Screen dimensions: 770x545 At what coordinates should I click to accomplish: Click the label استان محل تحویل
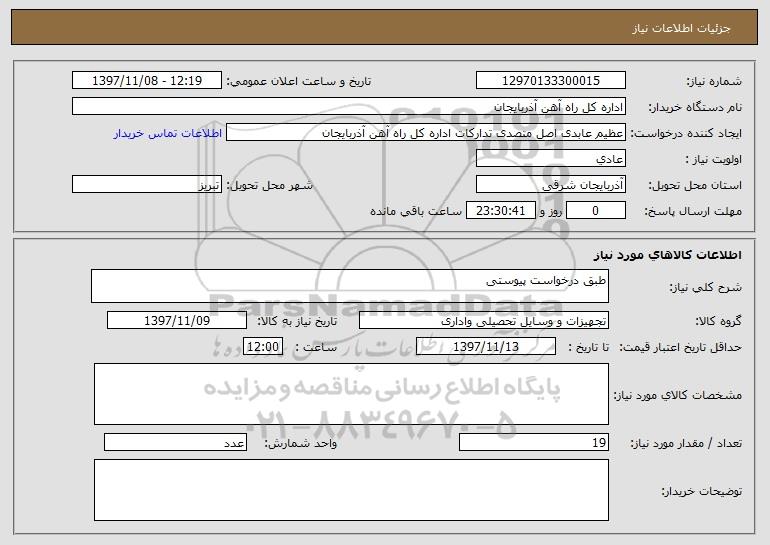tap(695, 185)
